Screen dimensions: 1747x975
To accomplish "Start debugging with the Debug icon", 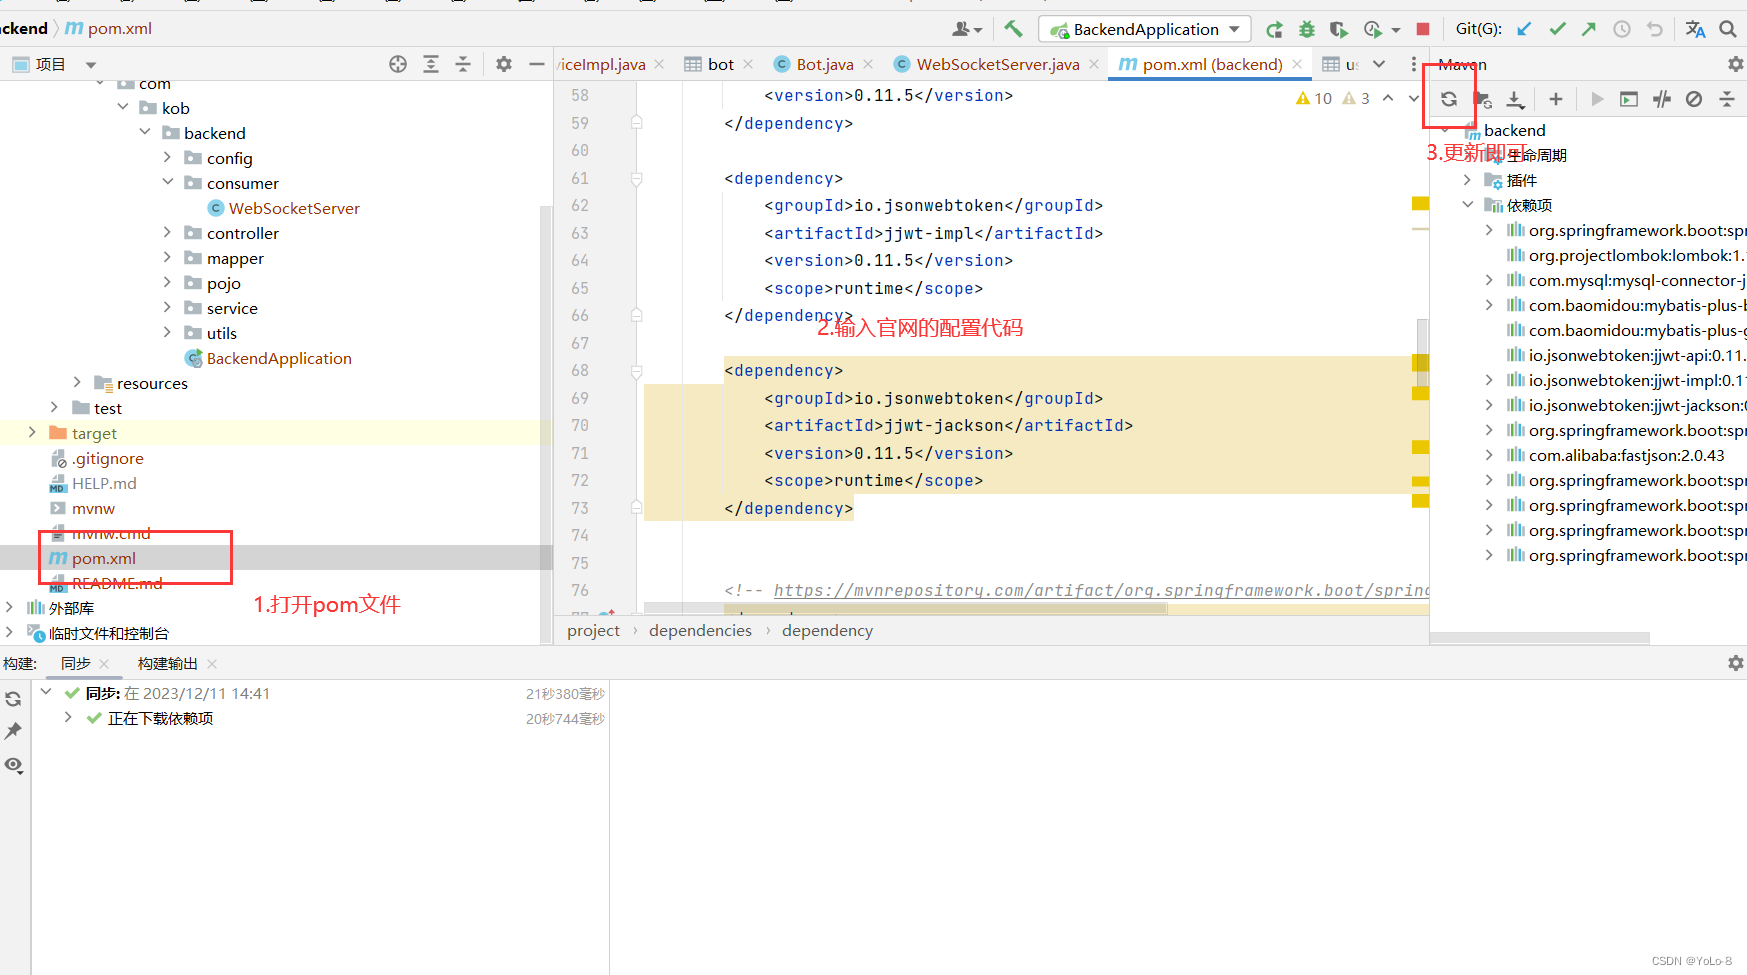I will pyautogui.click(x=1307, y=28).
